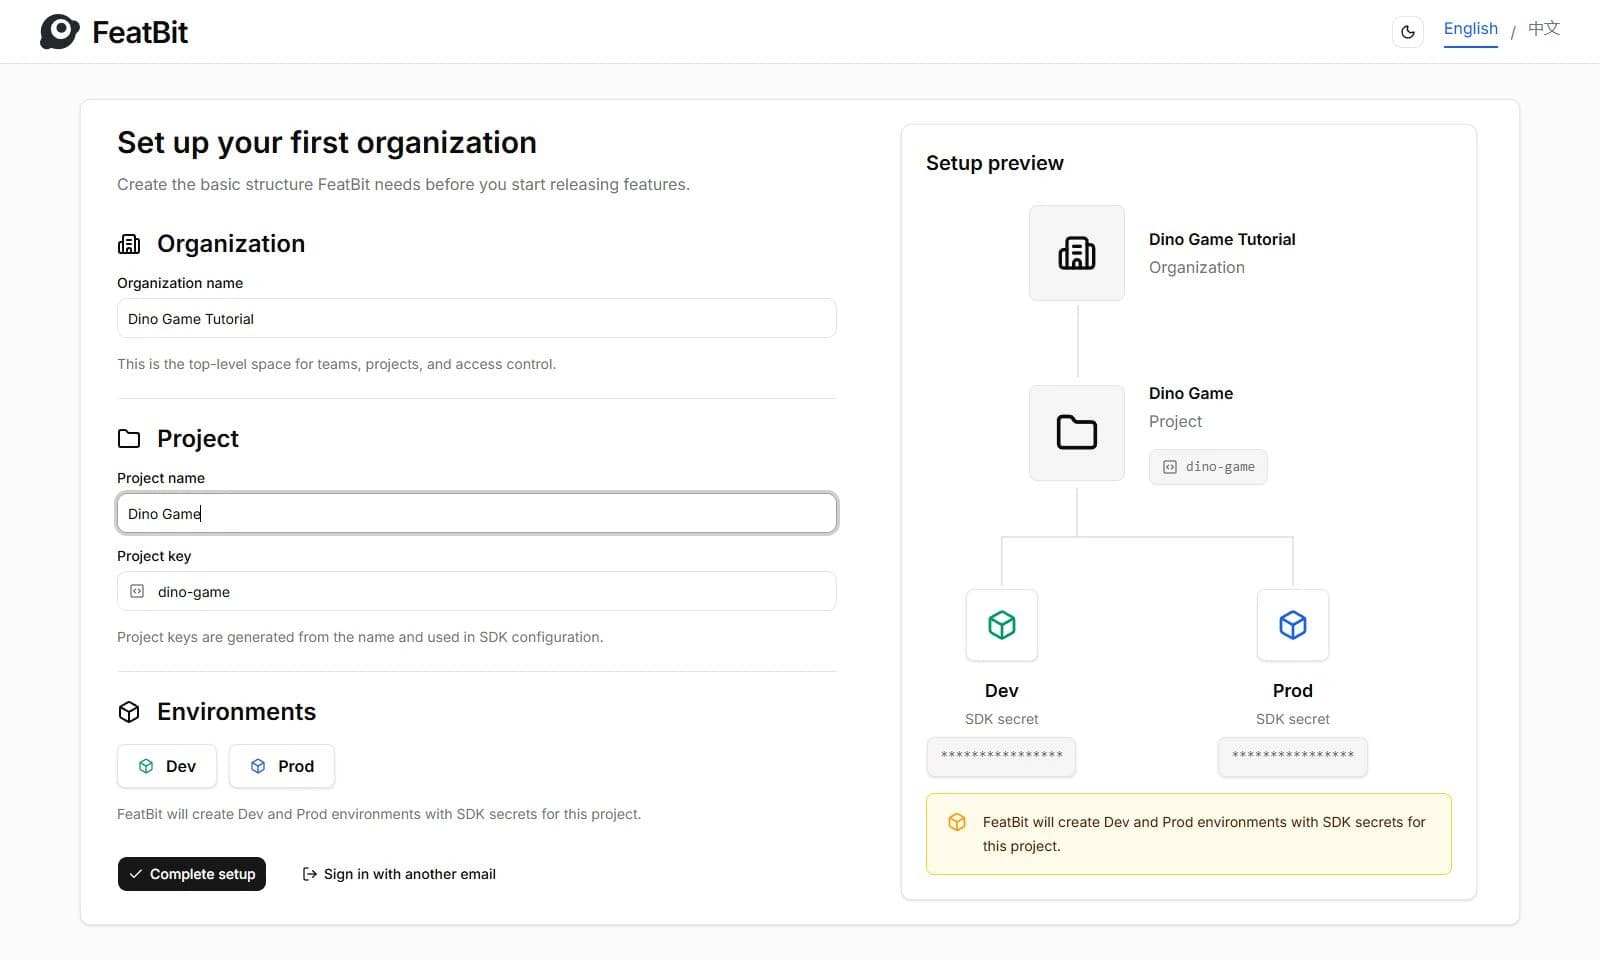Click Dino Game Tutorial title in preview
This screenshot has height=960, width=1600.
tap(1222, 239)
